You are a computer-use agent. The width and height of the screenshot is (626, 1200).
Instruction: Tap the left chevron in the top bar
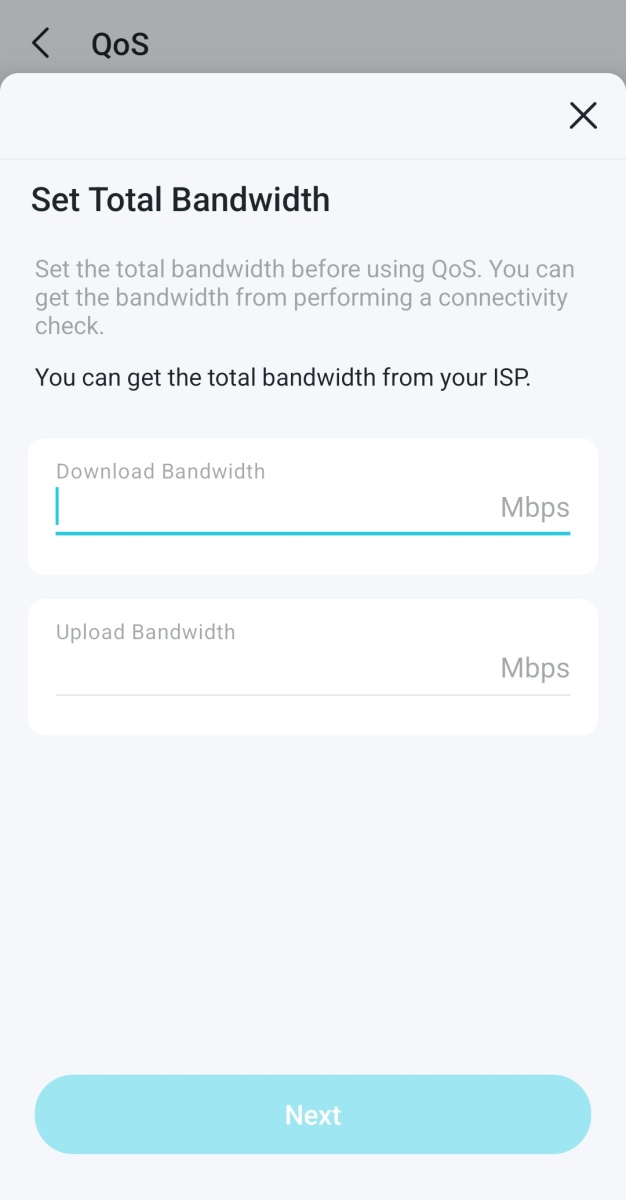(x=39, y=42)
